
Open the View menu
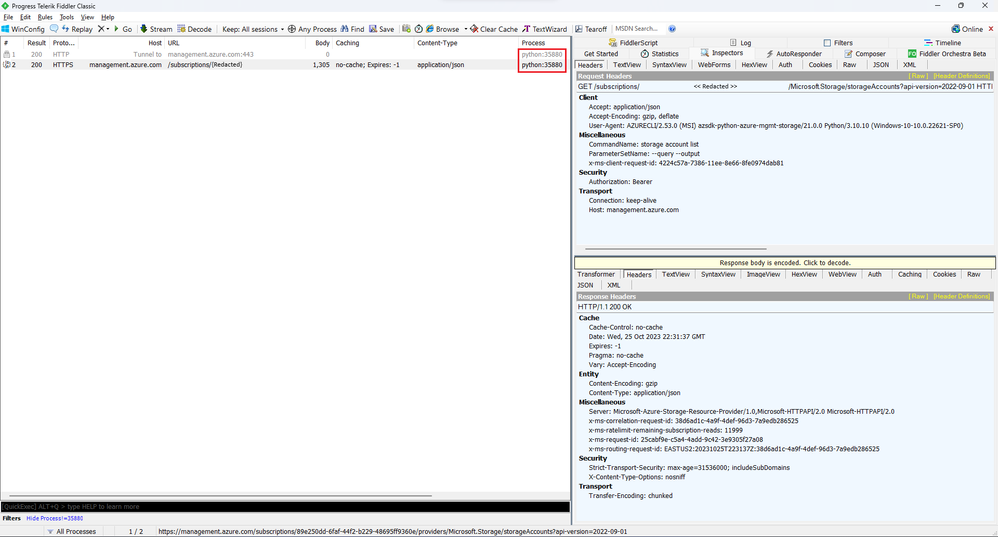[x=88, y=17]
